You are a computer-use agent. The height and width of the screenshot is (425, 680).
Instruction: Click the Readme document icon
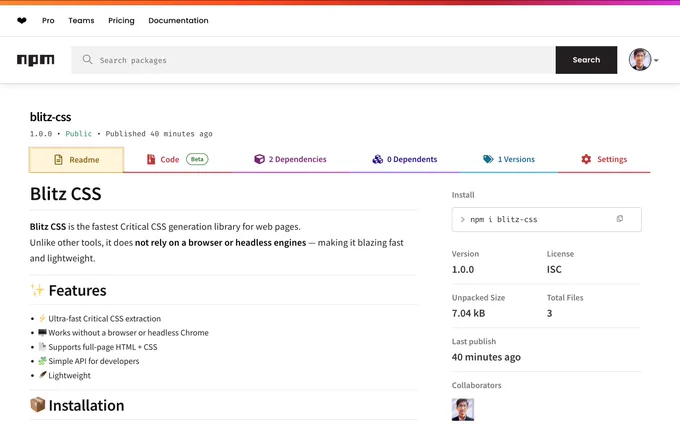[x=58, y=160]
